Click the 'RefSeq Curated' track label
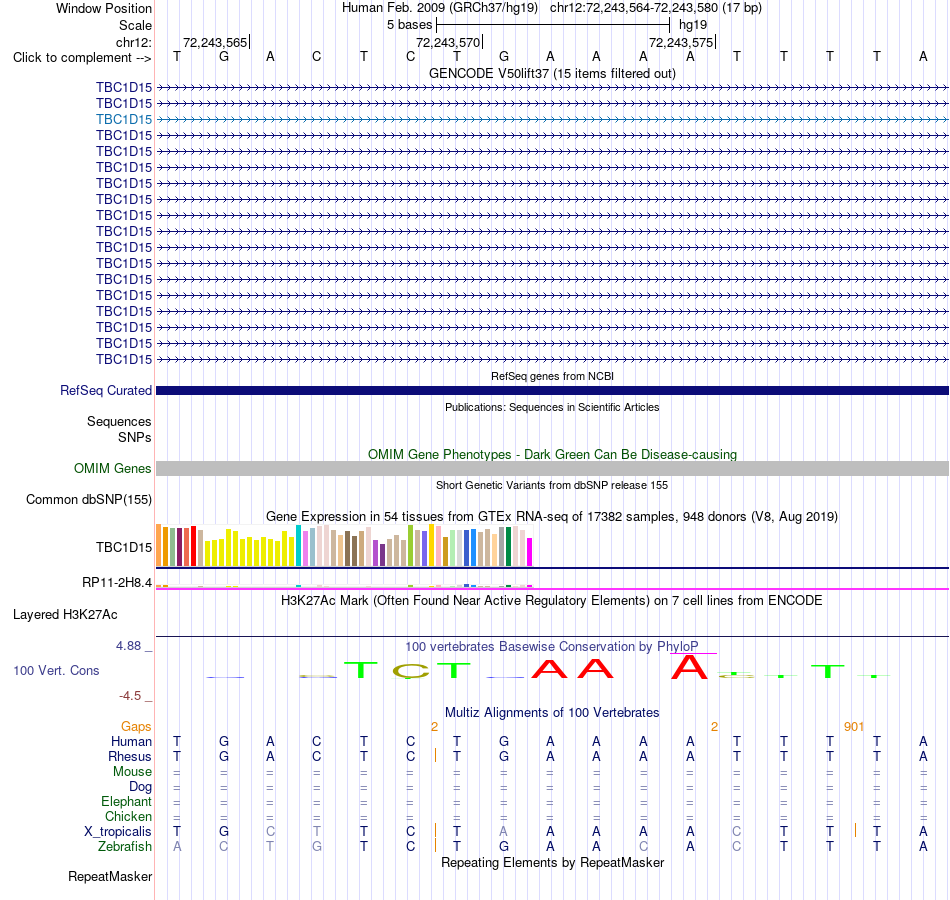Screen dimensions: 950x900 point(106,390)
